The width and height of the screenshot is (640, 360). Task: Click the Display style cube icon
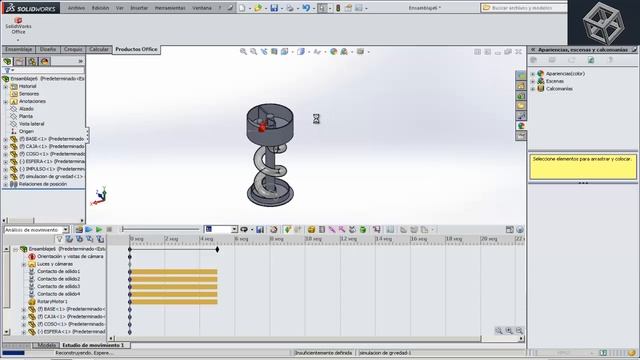click(x=301, y=52)
